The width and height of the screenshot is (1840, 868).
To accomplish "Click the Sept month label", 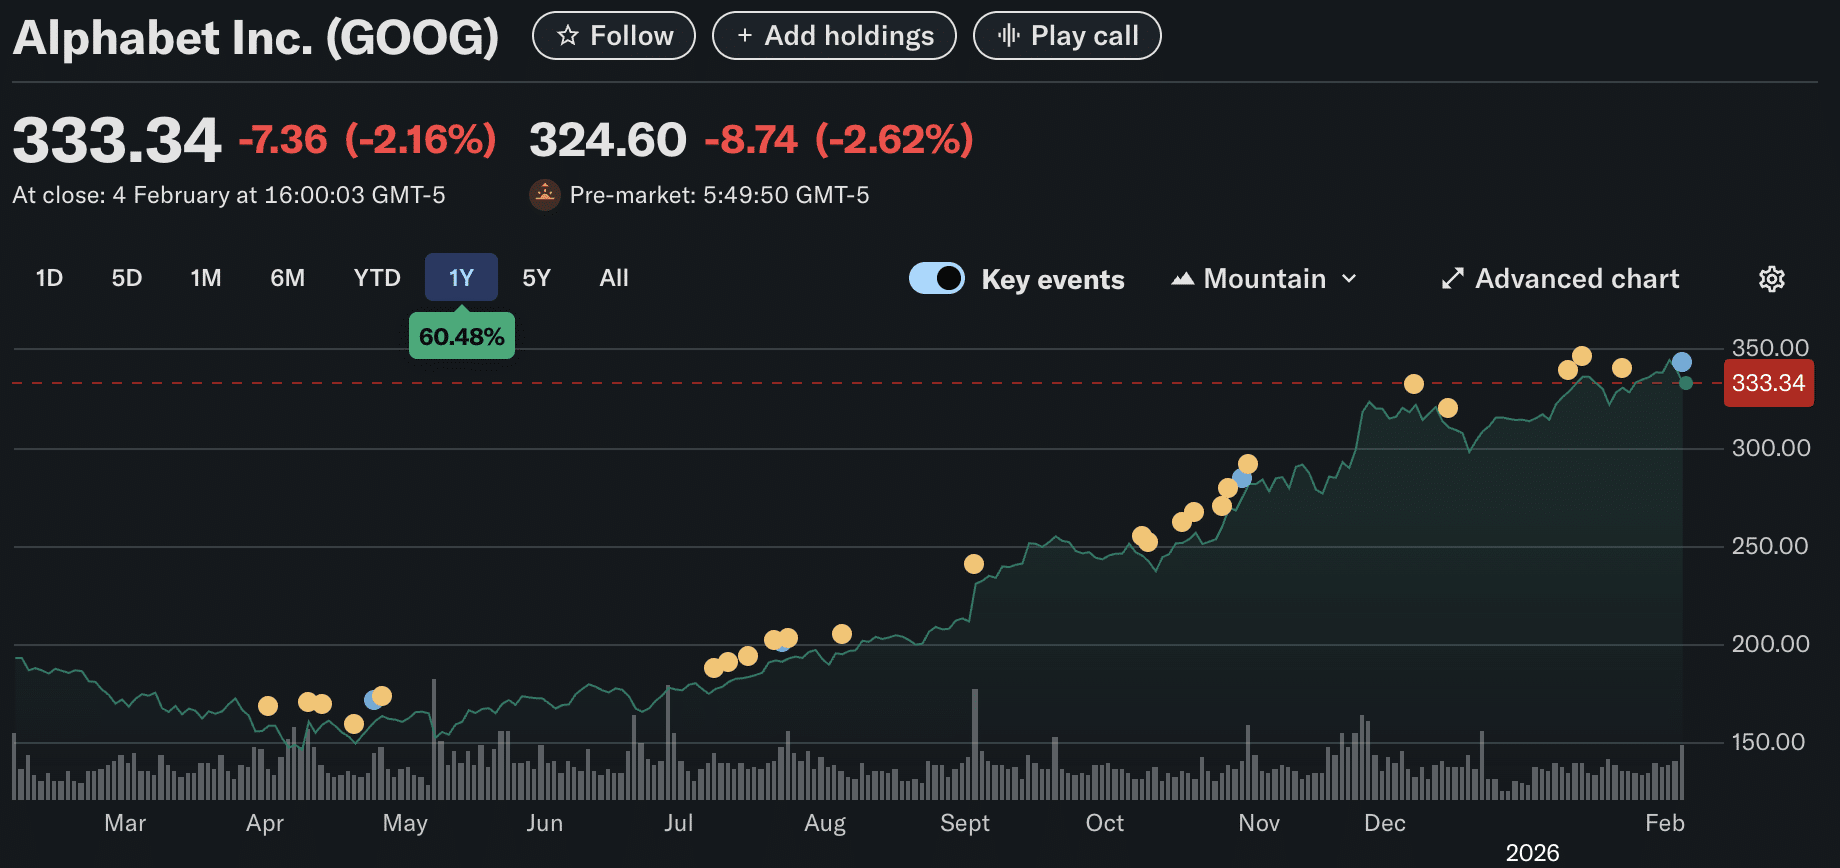I will pos(965,823).
